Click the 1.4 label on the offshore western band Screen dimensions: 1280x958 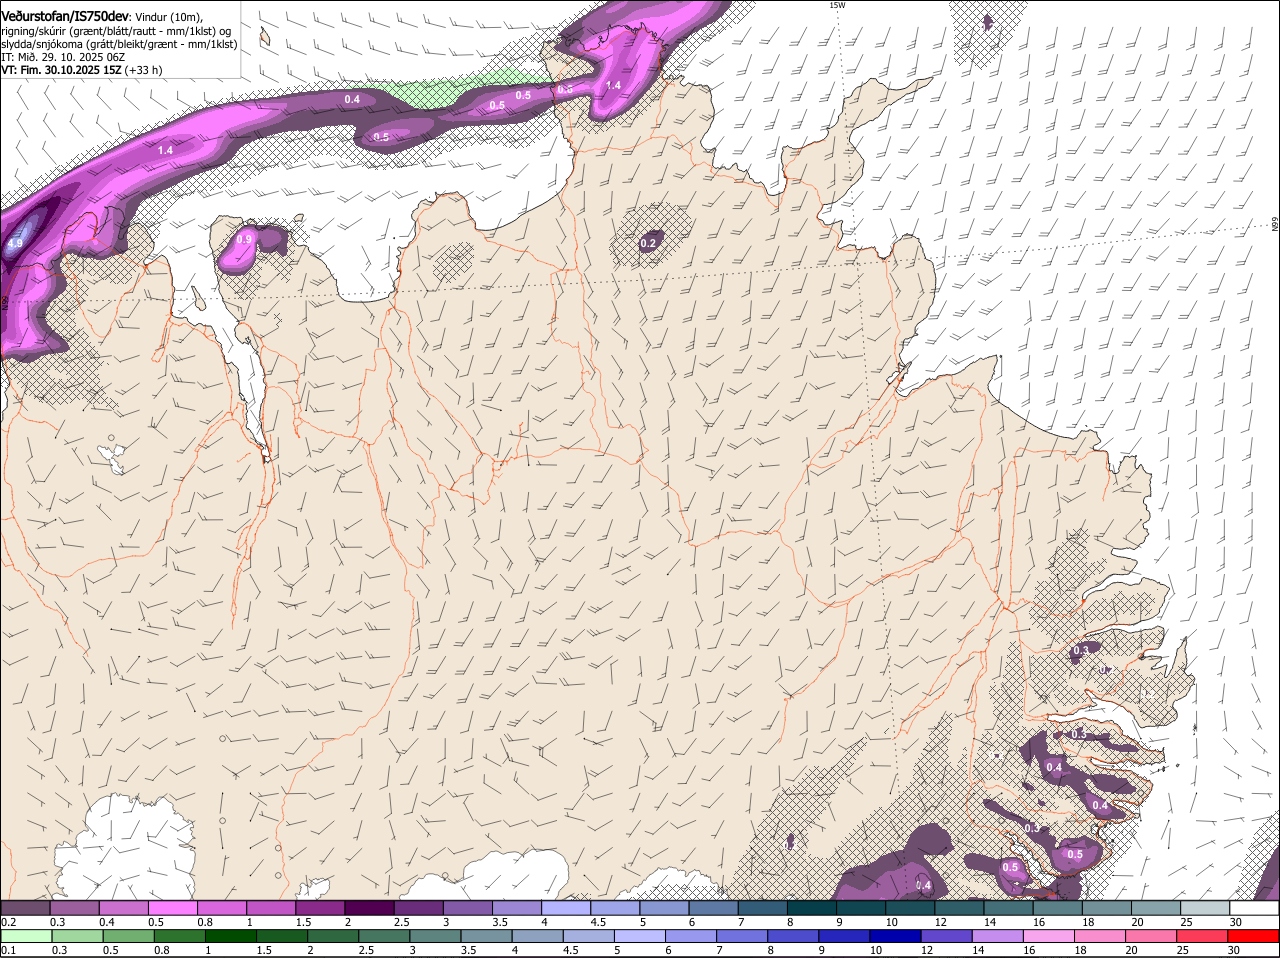click(x=166, y=150)
